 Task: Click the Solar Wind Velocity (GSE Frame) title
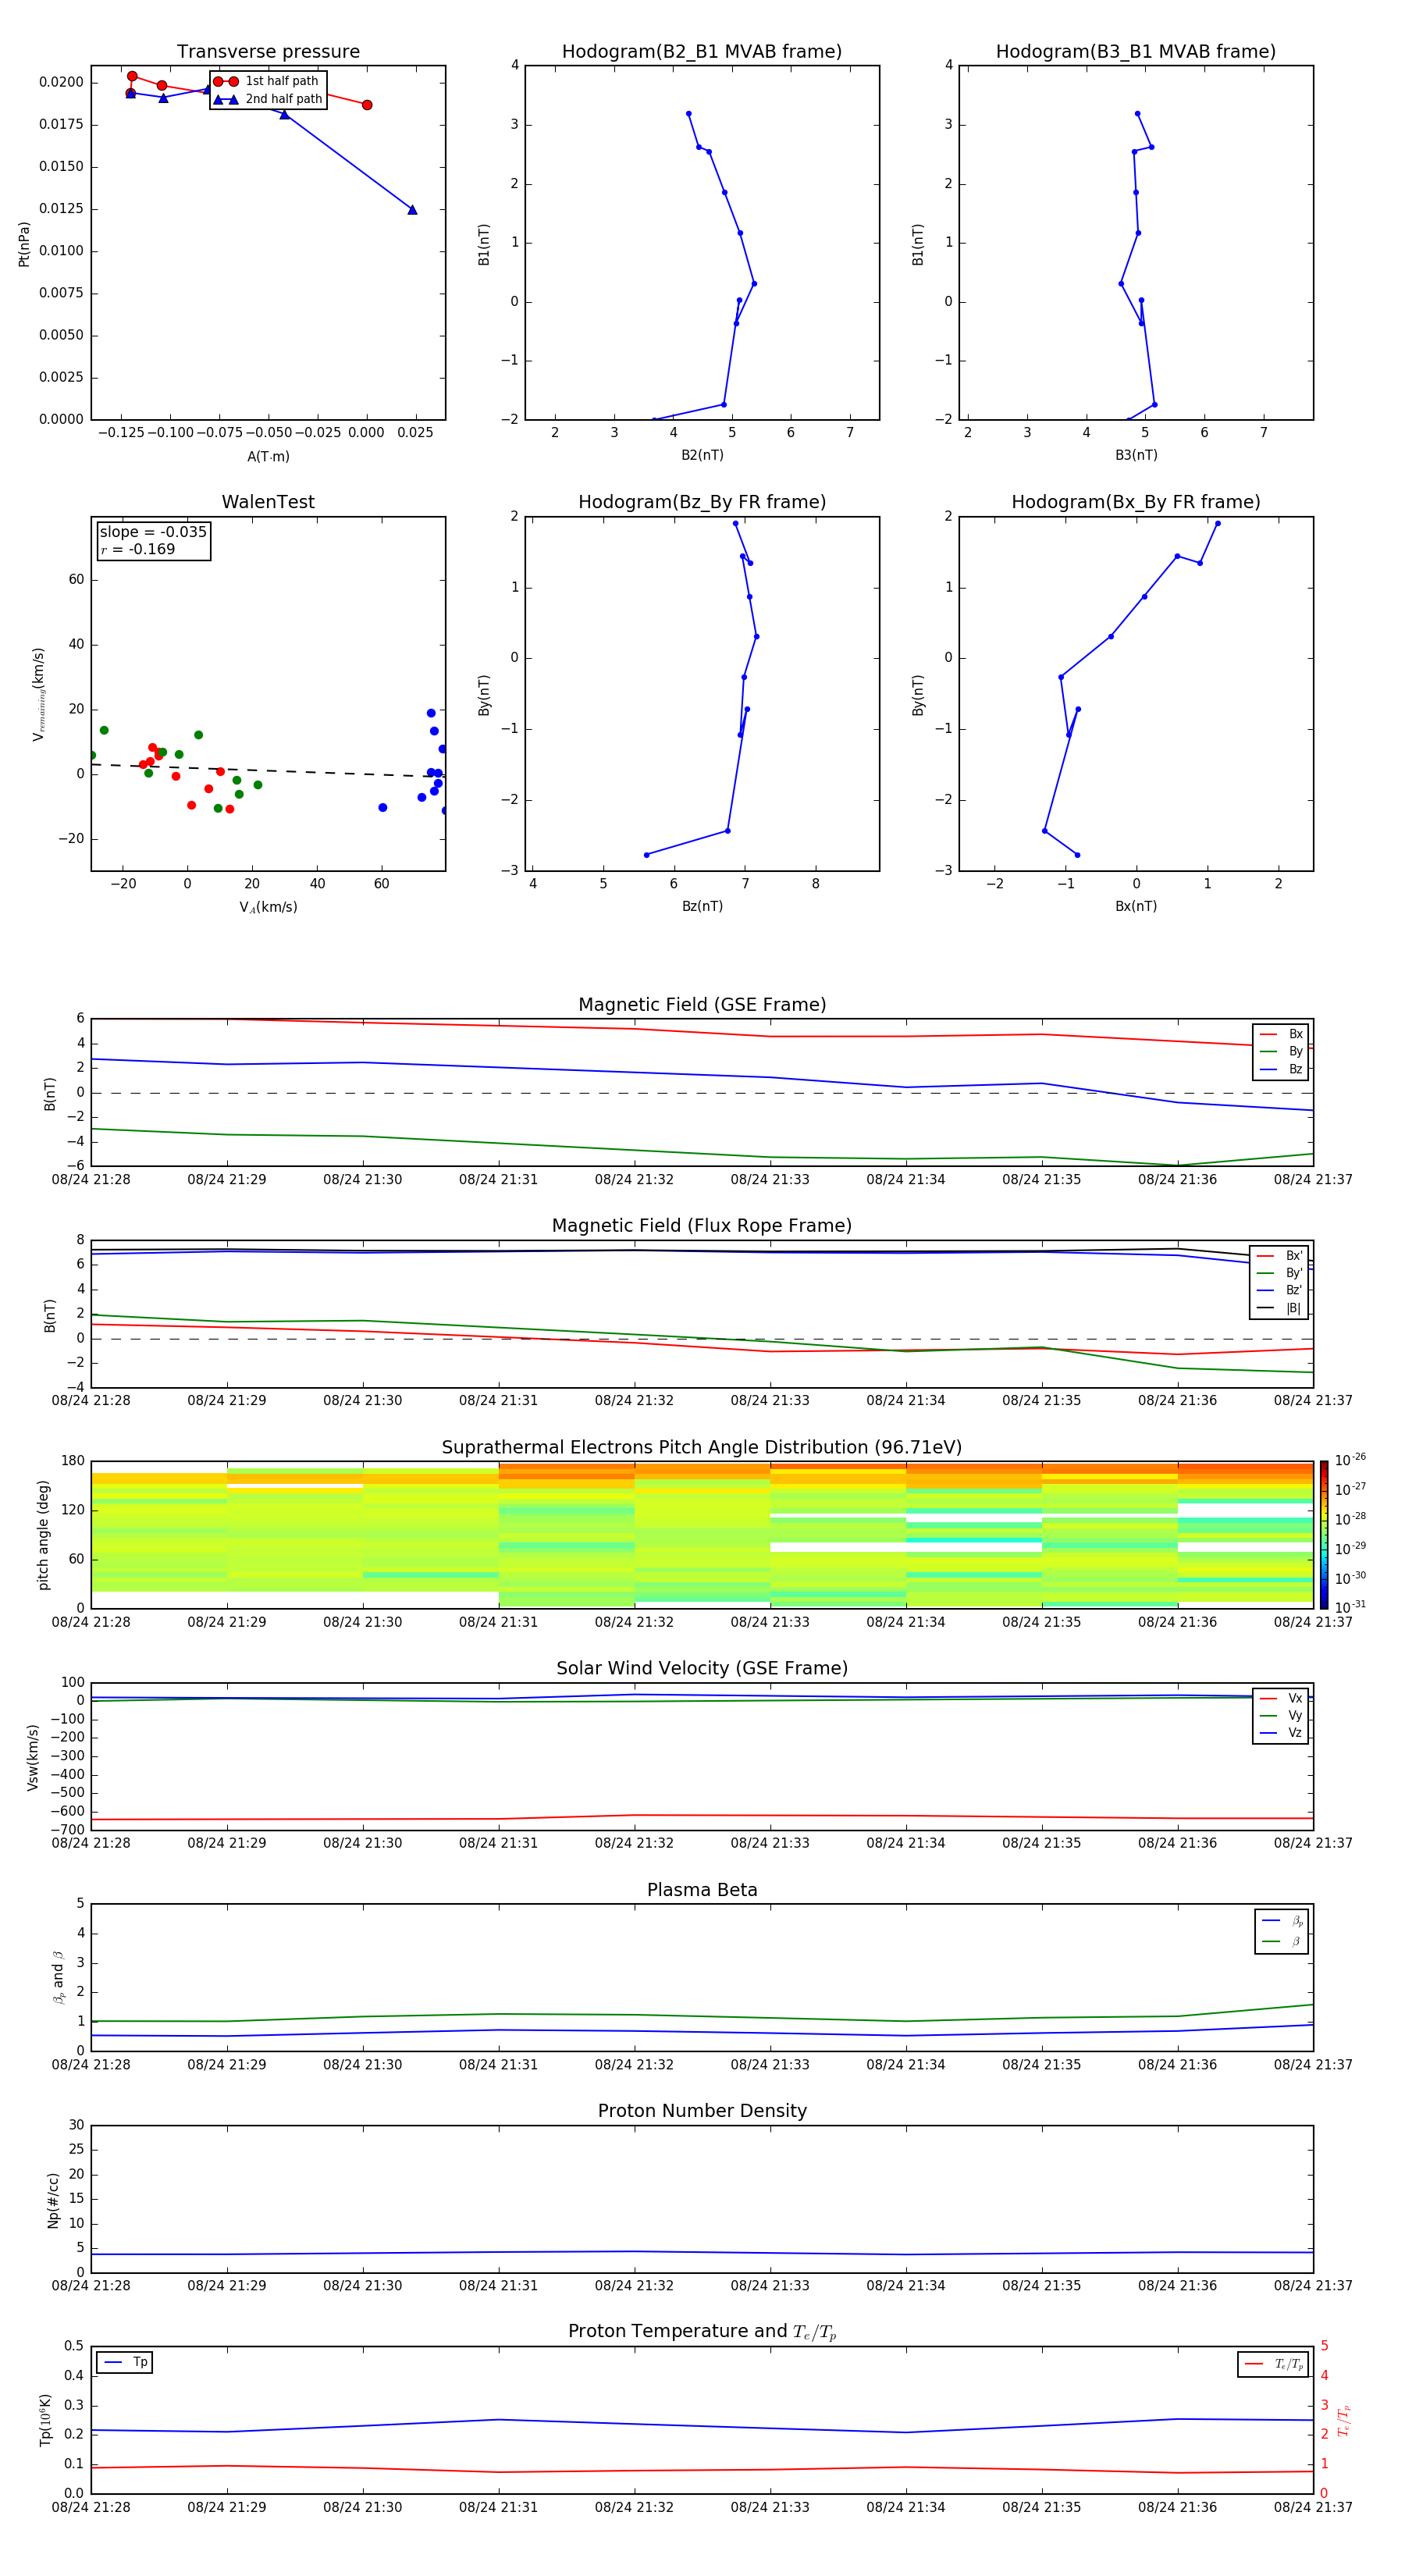[x=702, y=1668]
